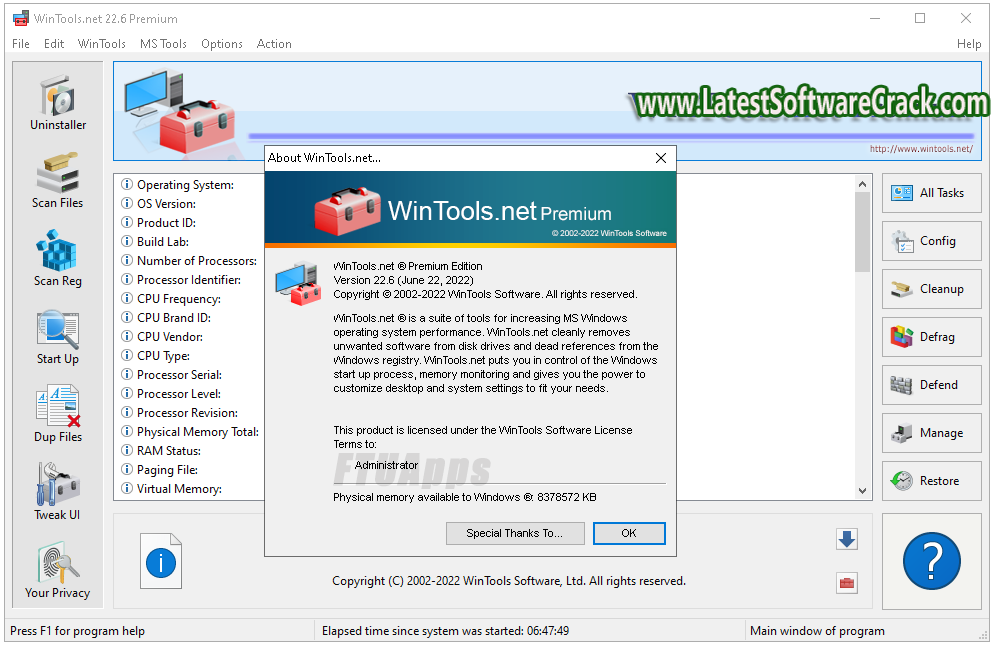Click the blue download arrow icon

click(846, 539)
